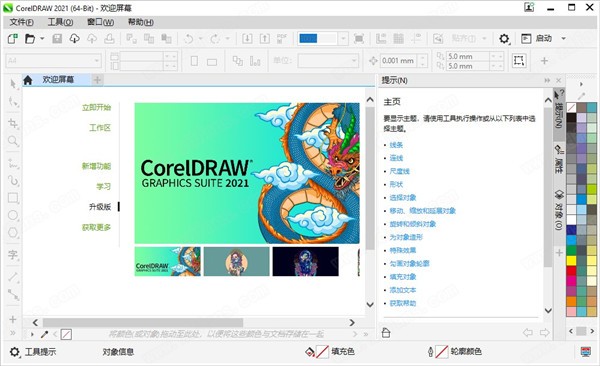Click 学习 in the welcome sidebar
Image resolution: width=600 pixels, height=366 pixels.
tap(104, 186)
